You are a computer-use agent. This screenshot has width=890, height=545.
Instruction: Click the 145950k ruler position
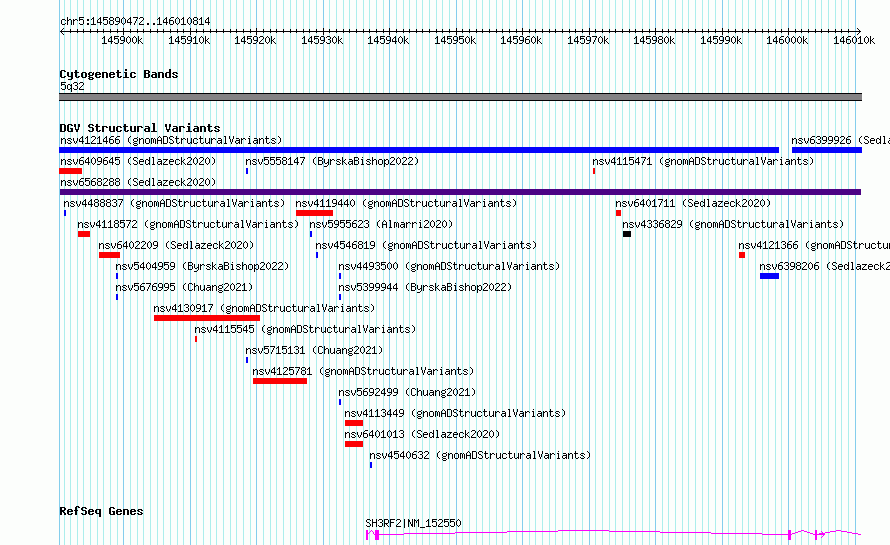455,40
